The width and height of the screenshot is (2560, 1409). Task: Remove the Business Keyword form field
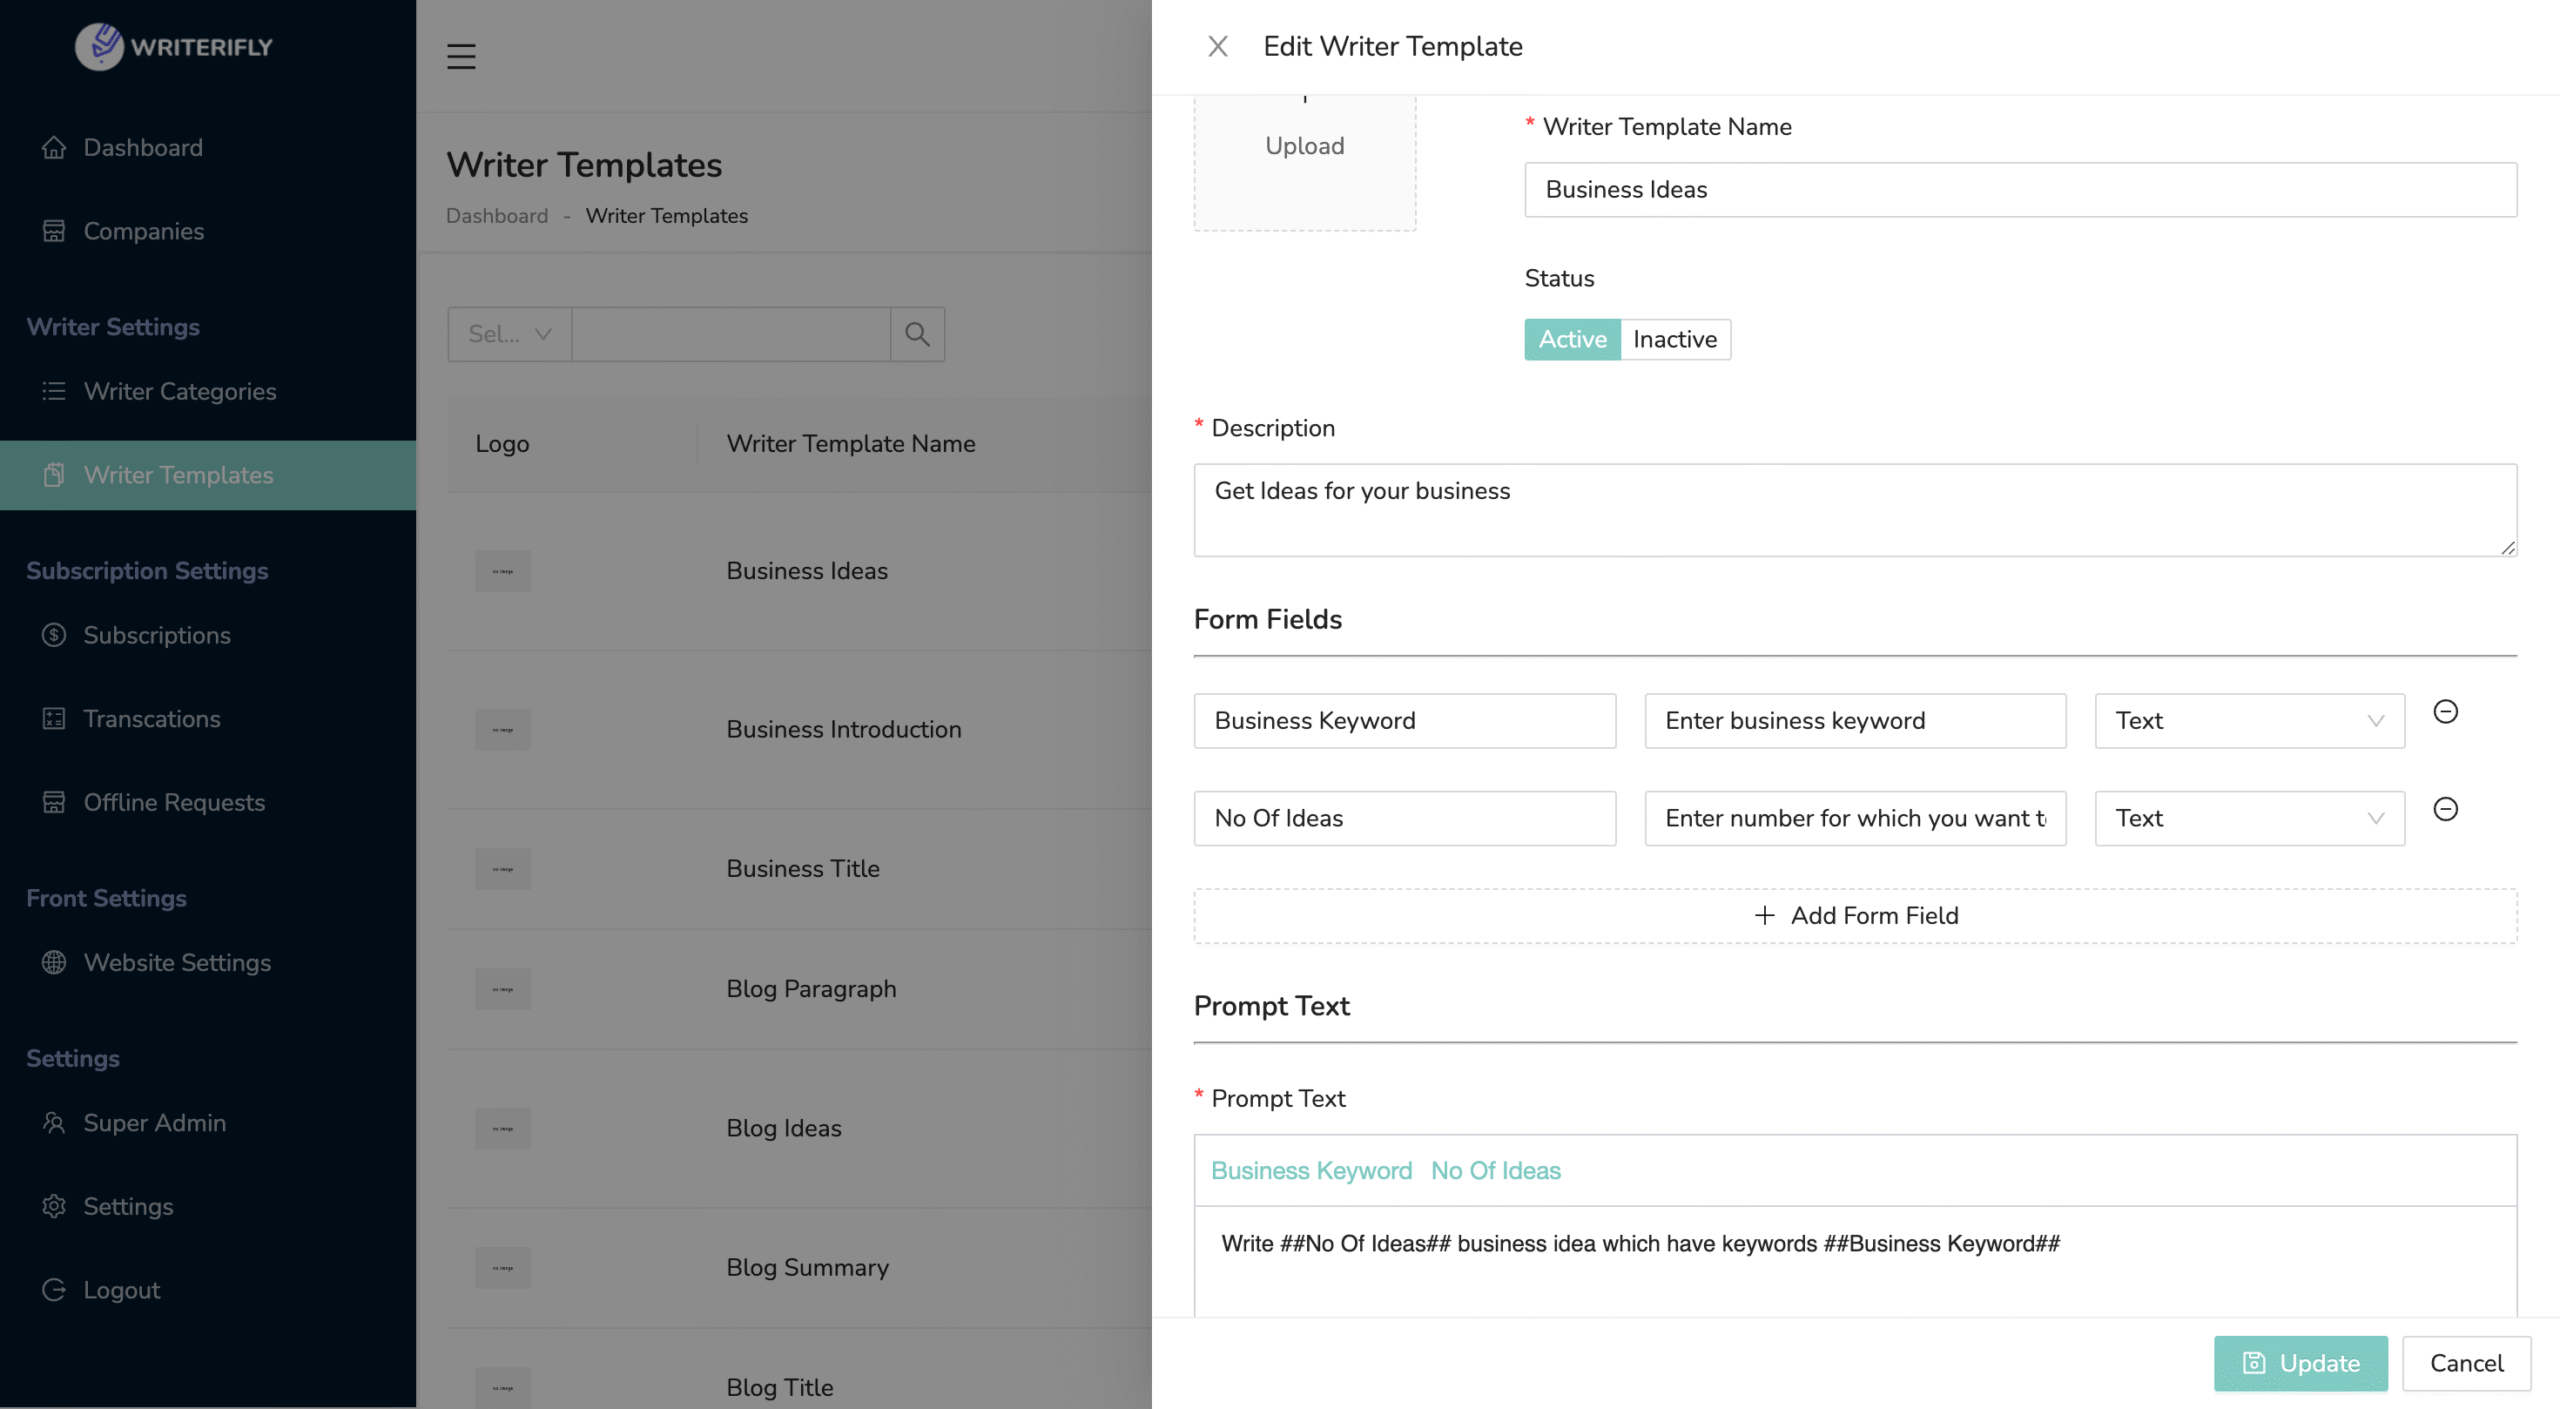point(2445,712)
